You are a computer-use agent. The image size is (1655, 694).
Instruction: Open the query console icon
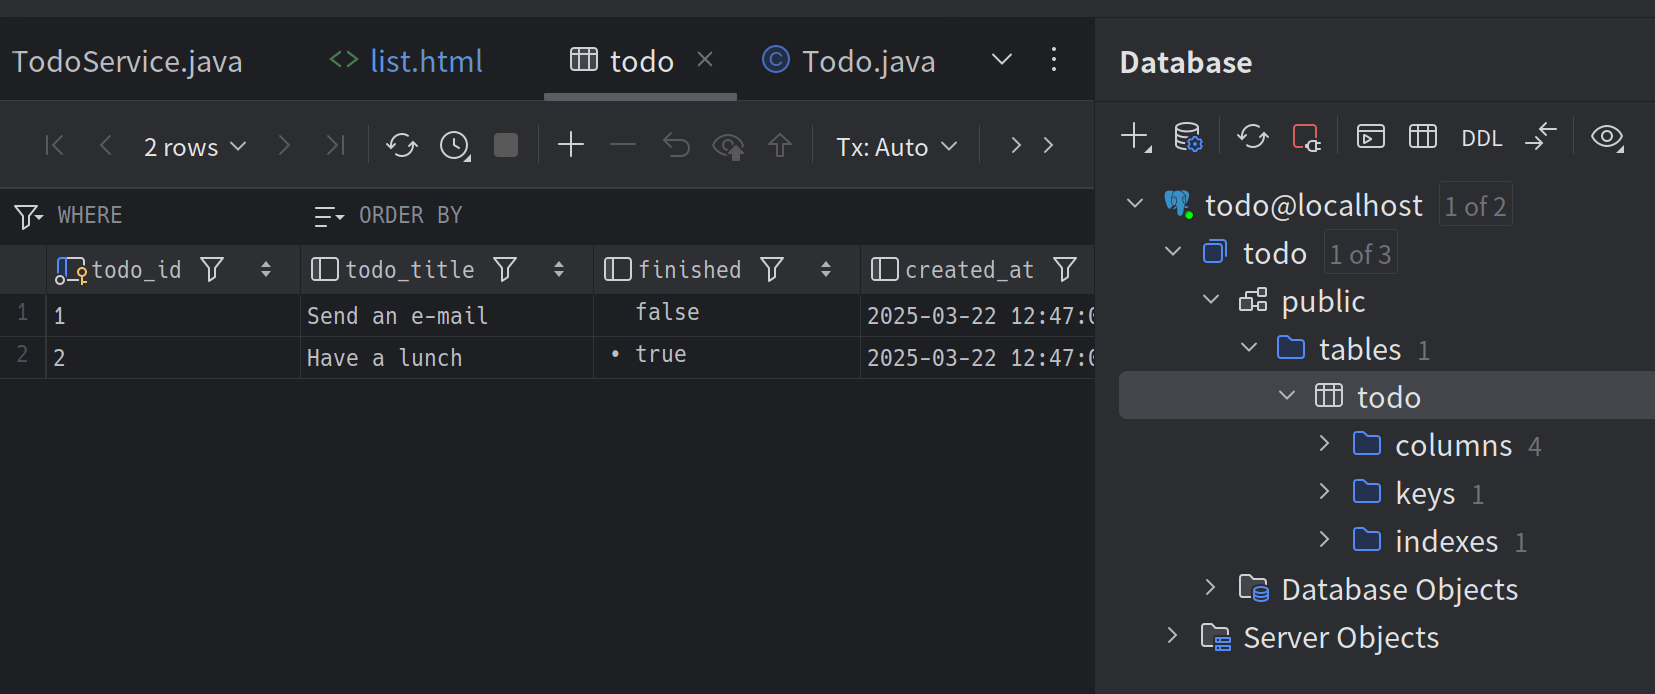point(1370,137)
